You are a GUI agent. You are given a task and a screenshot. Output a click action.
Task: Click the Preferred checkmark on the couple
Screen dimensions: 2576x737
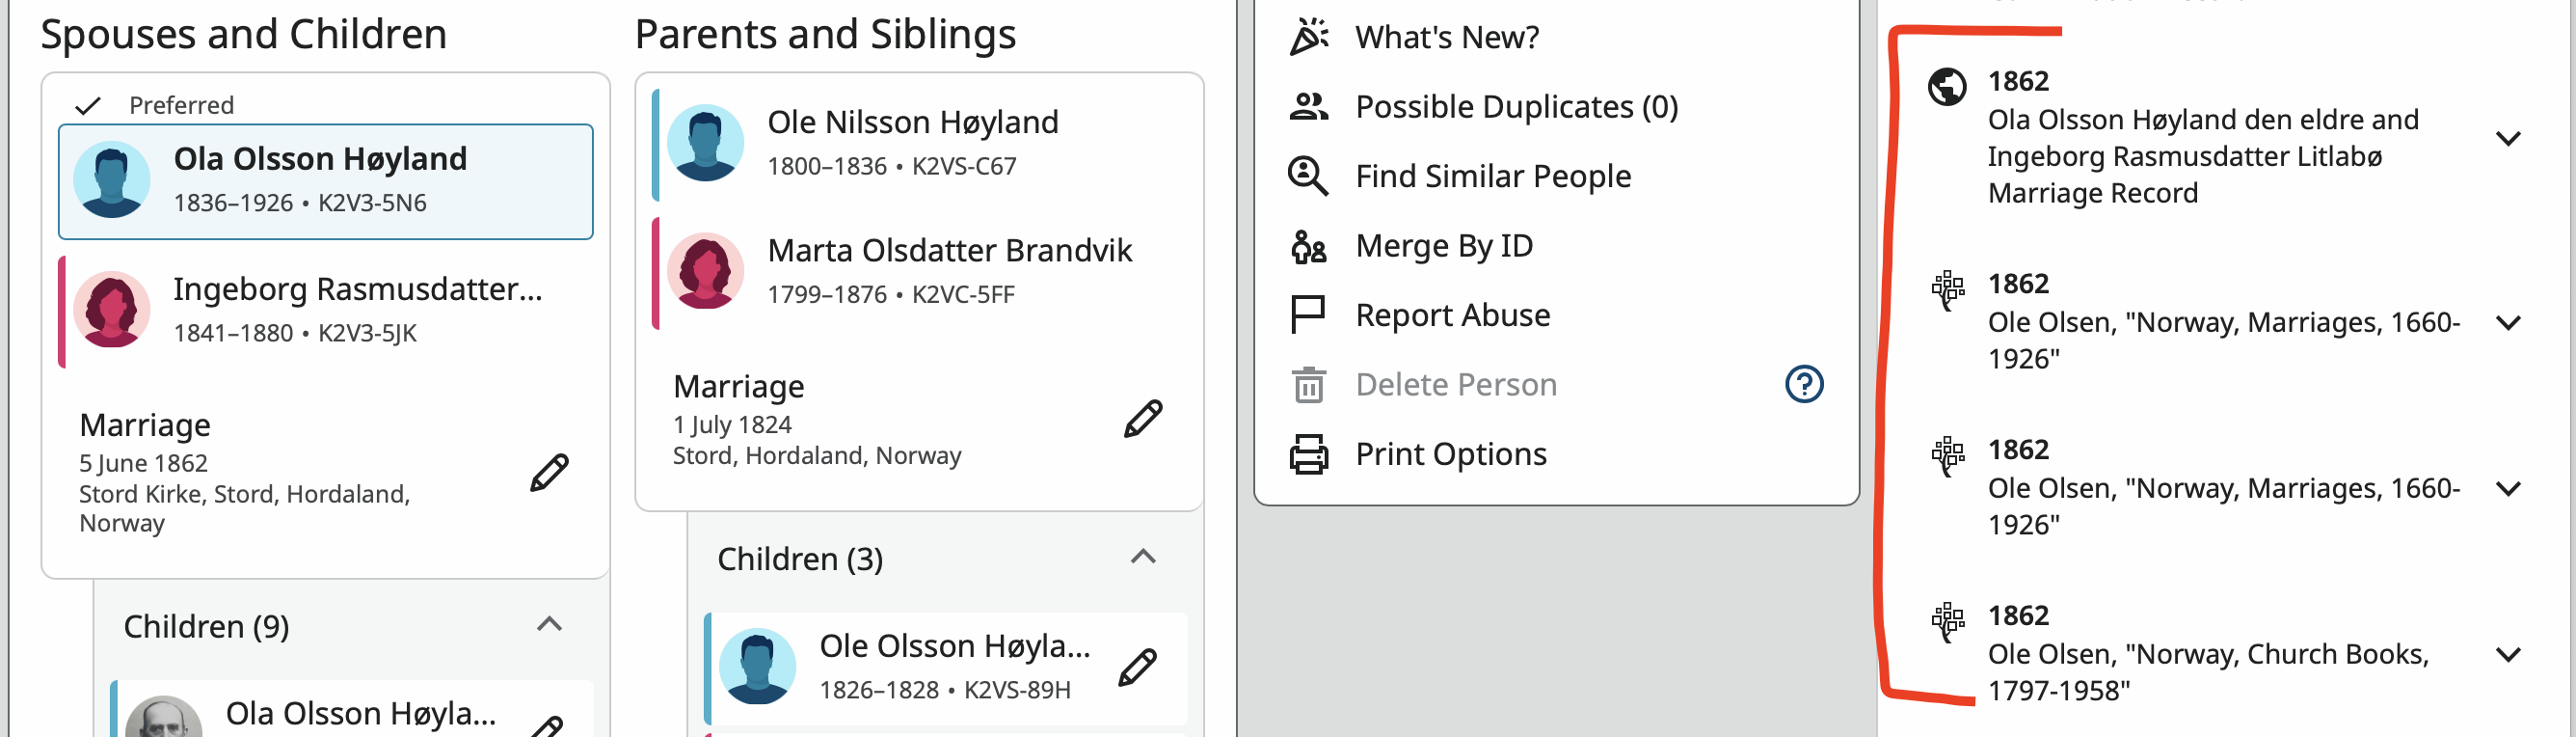tap(89, 105)
